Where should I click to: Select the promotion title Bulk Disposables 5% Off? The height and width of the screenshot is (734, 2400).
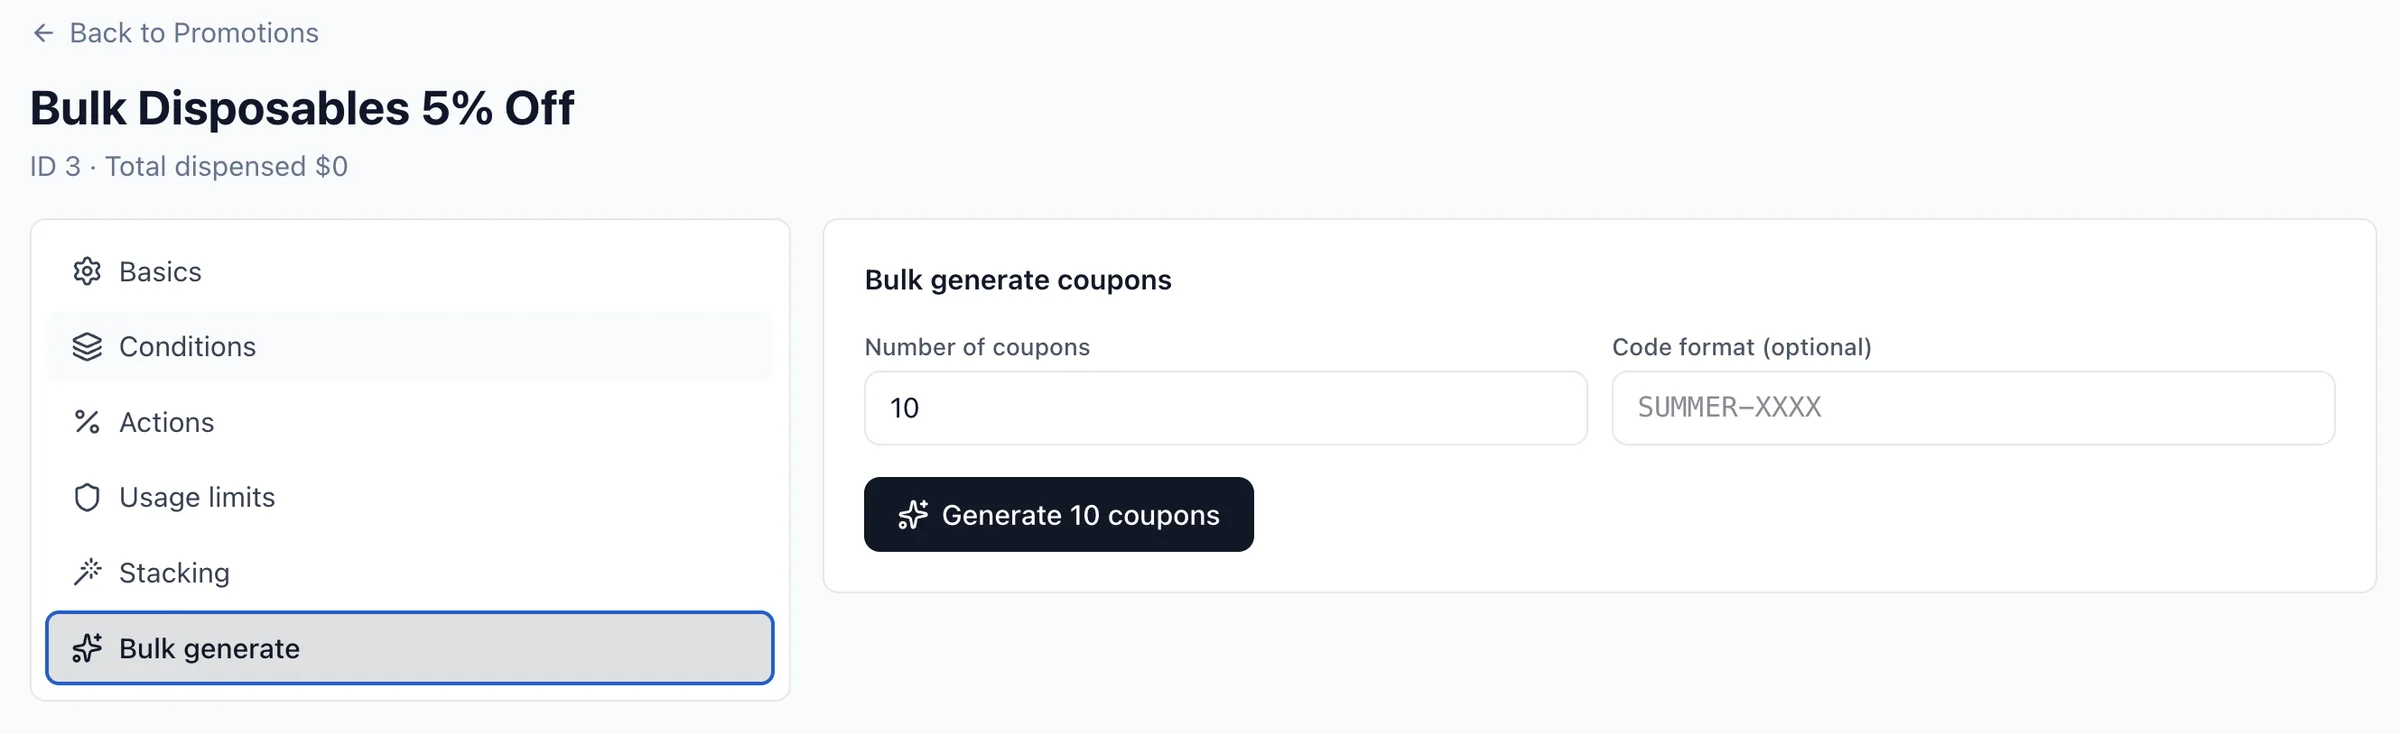pyautogui.click(x=303, y=107)
